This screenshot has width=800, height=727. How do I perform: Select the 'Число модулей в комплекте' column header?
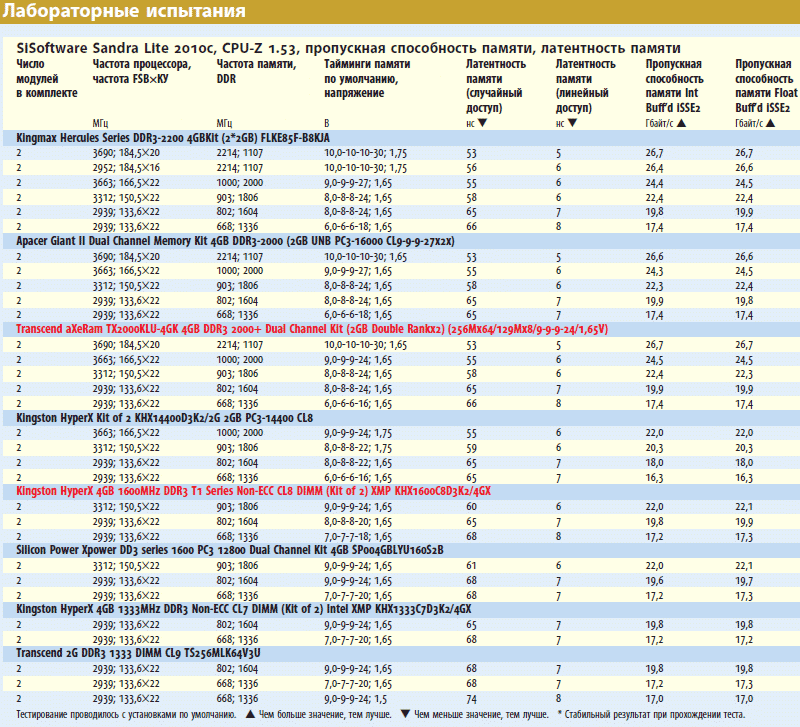coord(47,79)
